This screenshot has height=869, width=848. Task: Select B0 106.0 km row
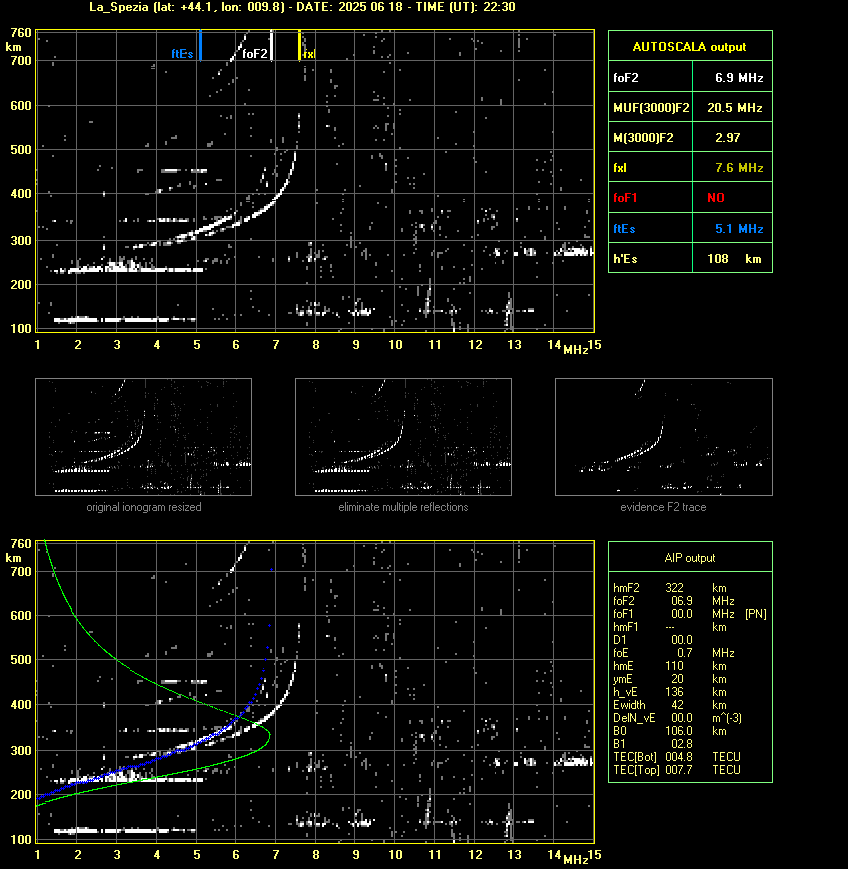(670, 731)
